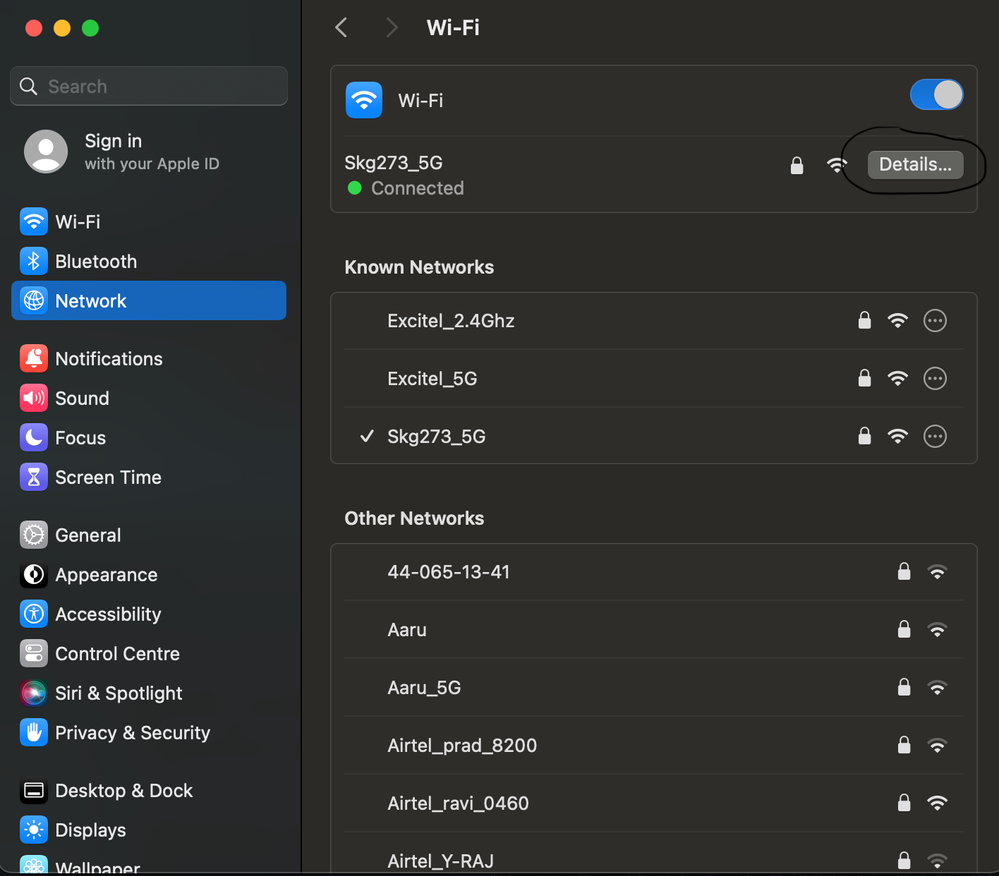Viewport: 999px width, 876px height.
Task: Click the search magnifier icon
Action: 29,86
